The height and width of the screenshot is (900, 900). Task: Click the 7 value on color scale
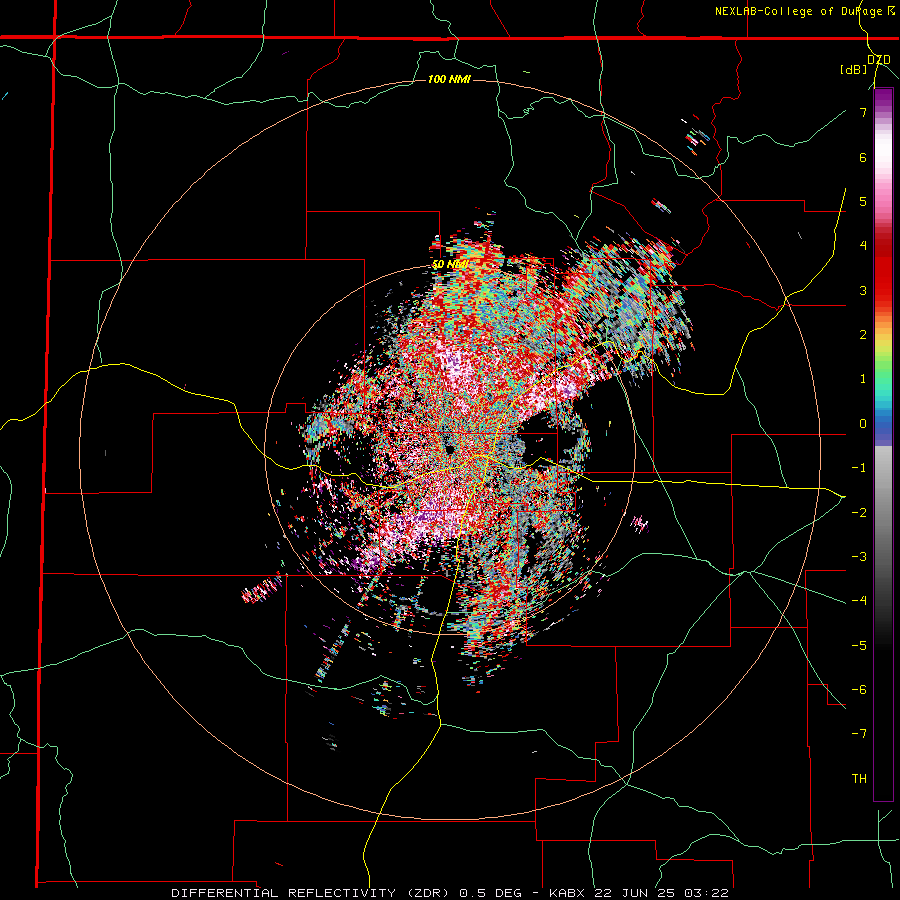[863, 112]
